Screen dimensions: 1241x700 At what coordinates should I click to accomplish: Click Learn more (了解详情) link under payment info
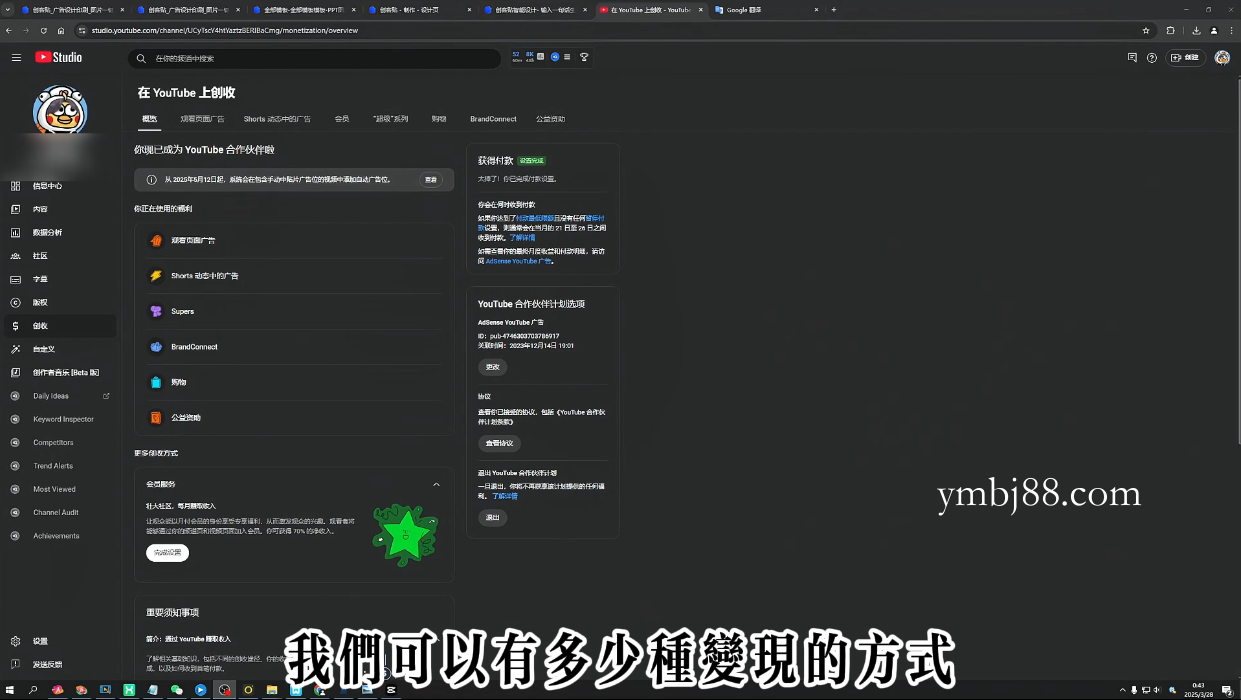[523, 238]
